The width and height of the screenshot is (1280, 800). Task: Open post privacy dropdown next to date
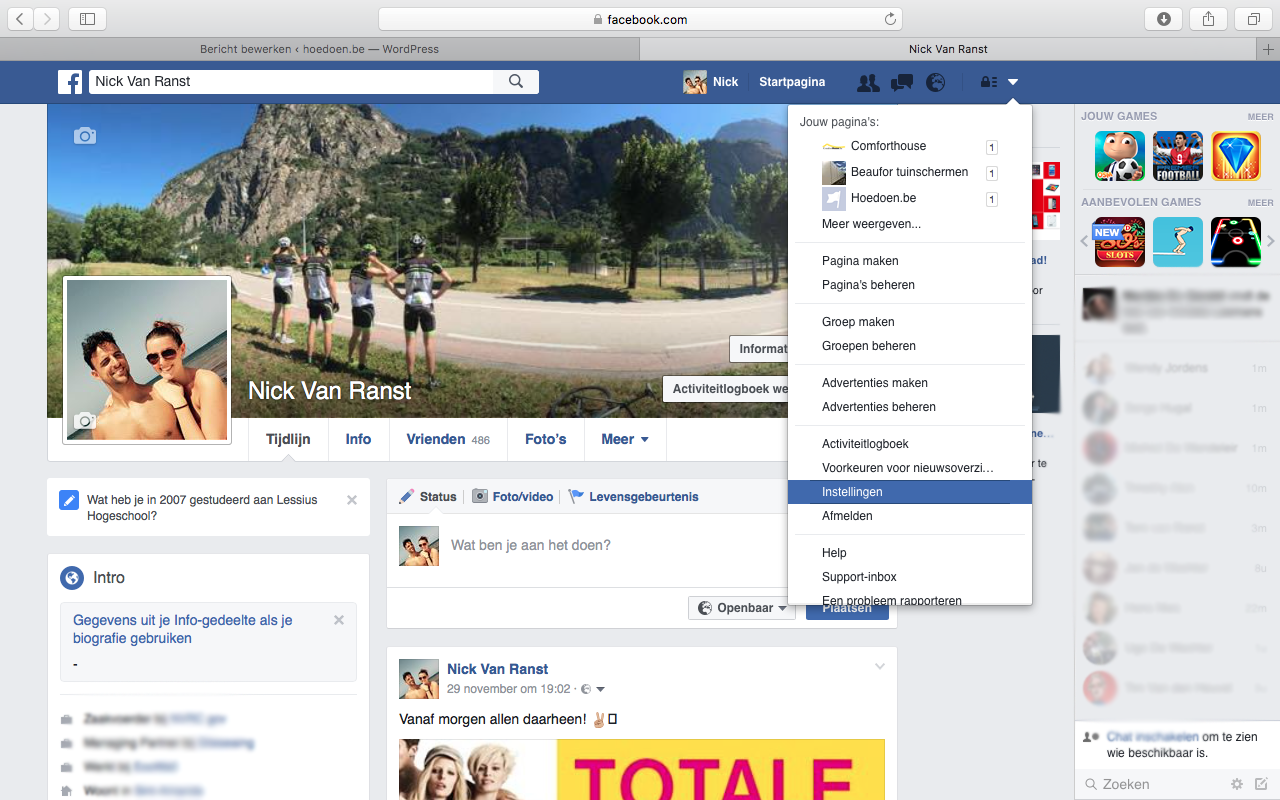tap(594, 689)
